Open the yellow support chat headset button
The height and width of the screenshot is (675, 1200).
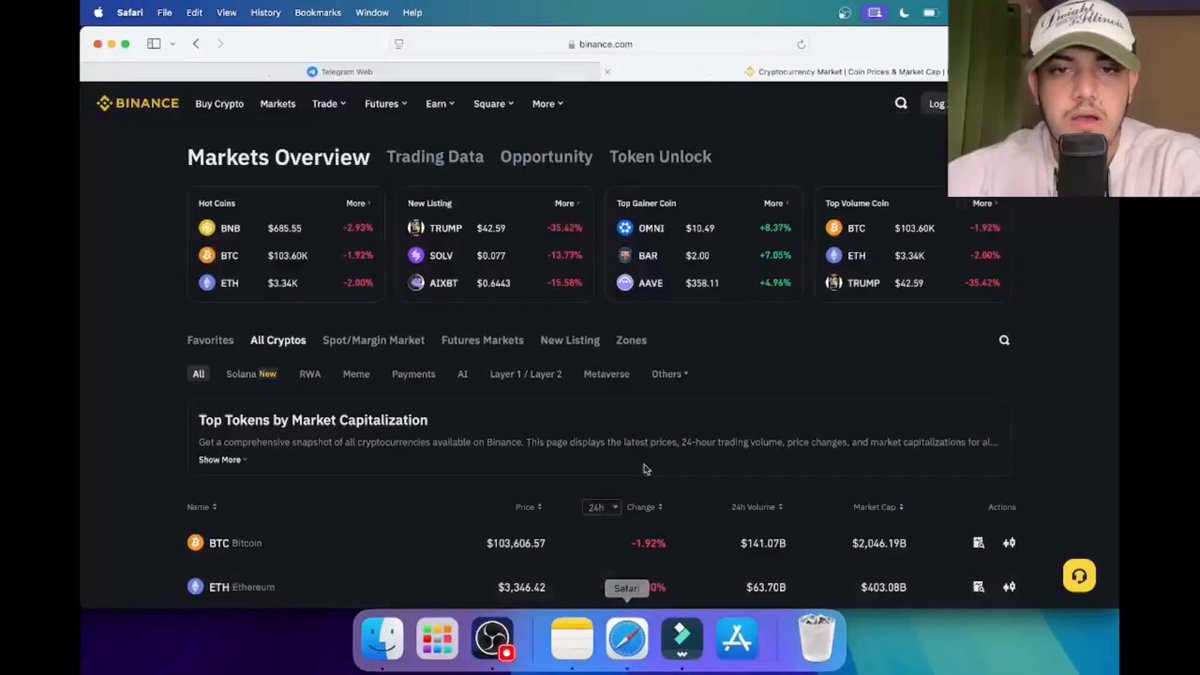coord(1079,576)
